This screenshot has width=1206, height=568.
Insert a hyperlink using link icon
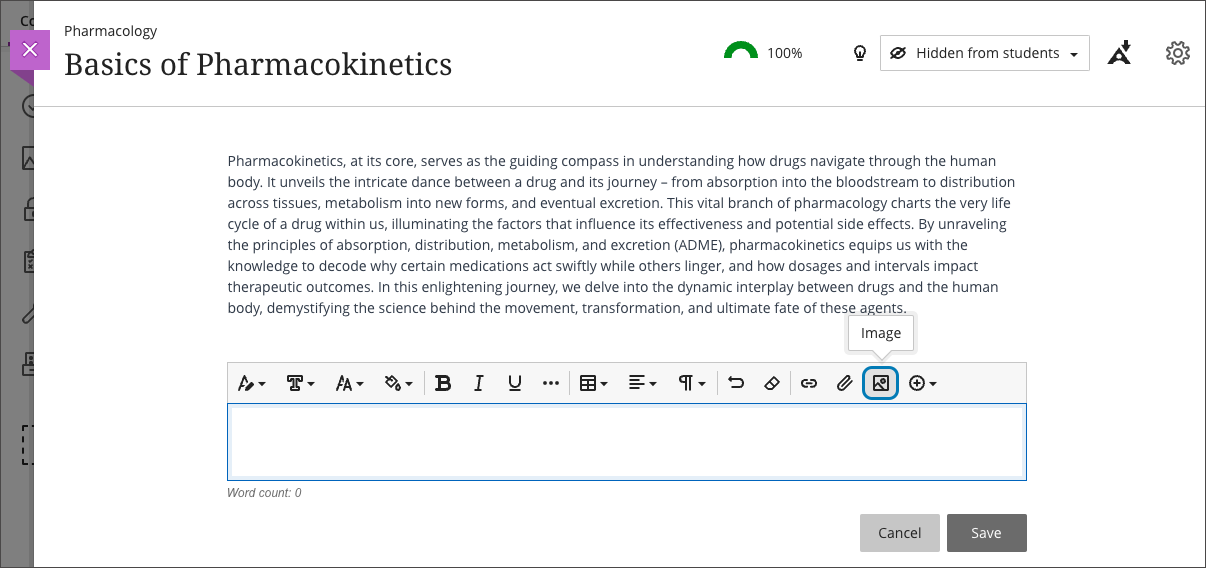(809, 383)
